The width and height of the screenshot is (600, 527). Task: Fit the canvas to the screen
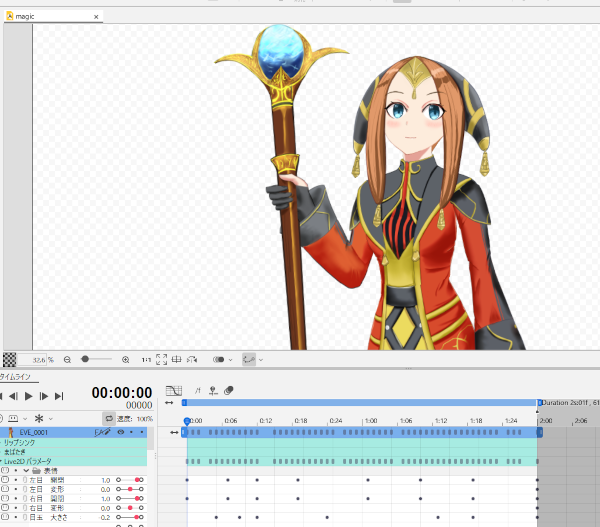coord(161,359)
